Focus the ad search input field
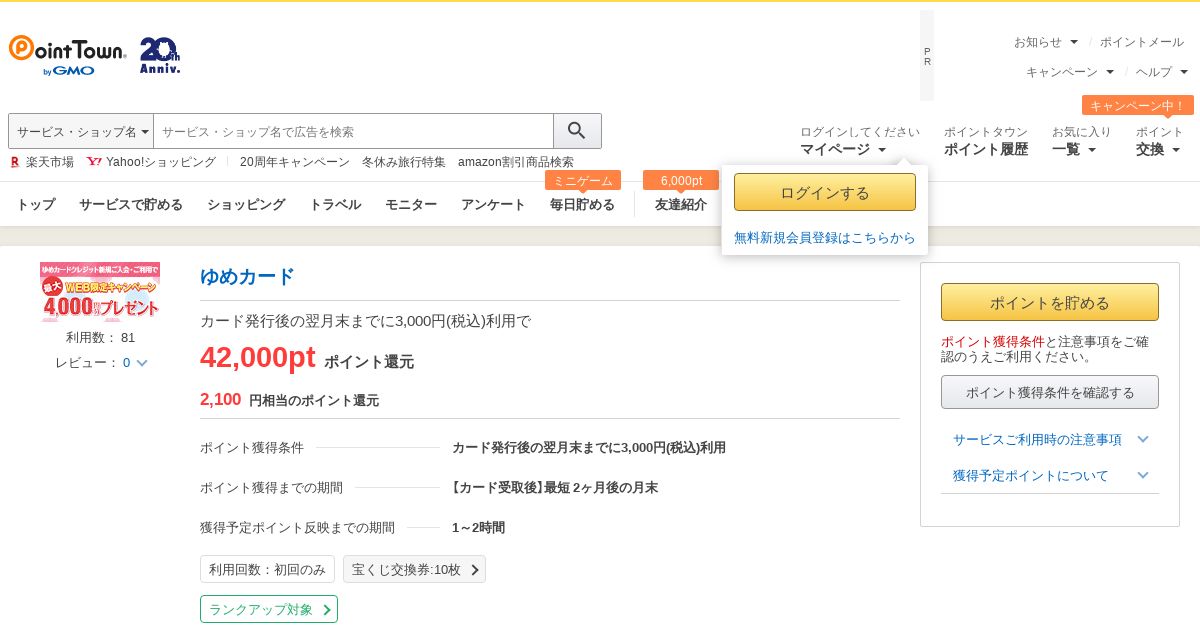The width and height of the screenshot is (1200, 630). click(x=353, y=131)
